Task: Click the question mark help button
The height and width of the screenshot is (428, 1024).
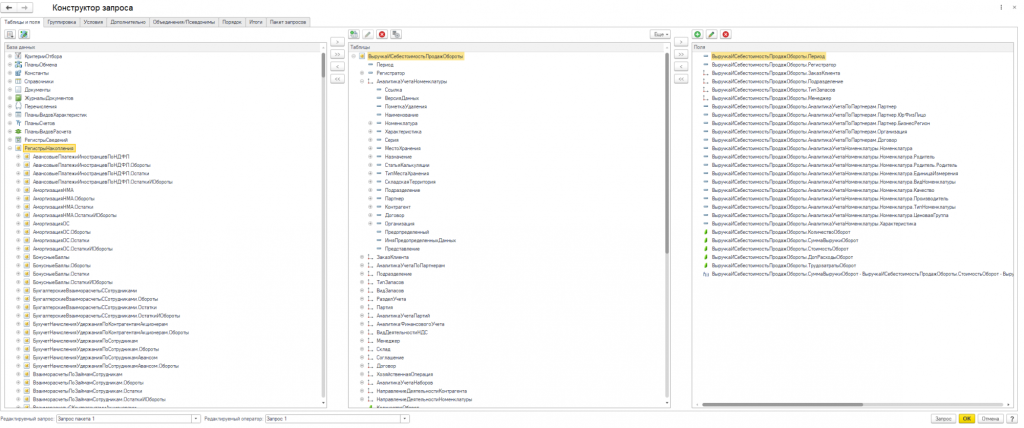Action: pyautogui.click(x=1011, y=418)
